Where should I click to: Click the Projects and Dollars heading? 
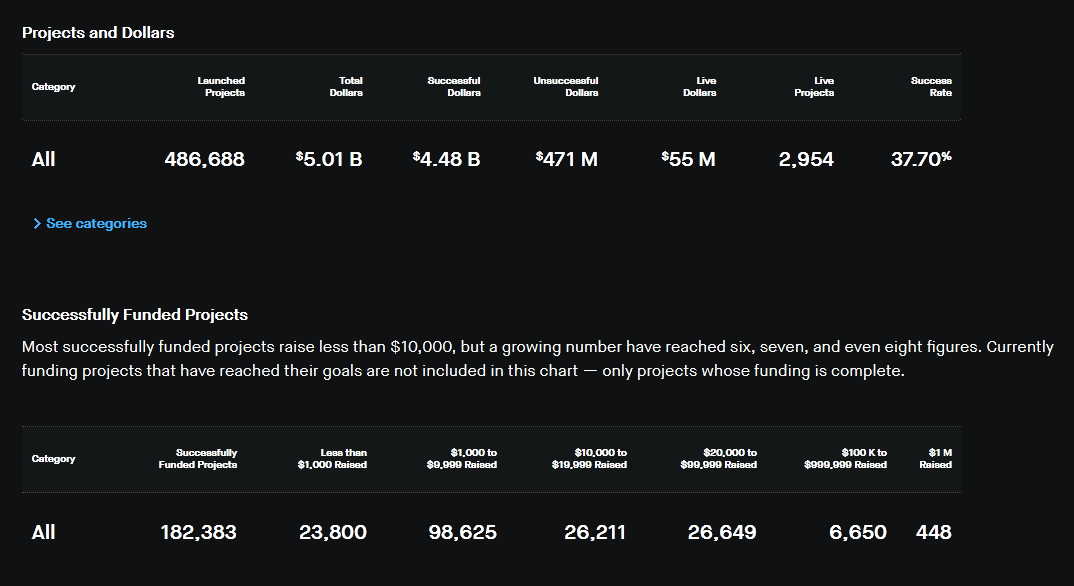click(98, 33)
